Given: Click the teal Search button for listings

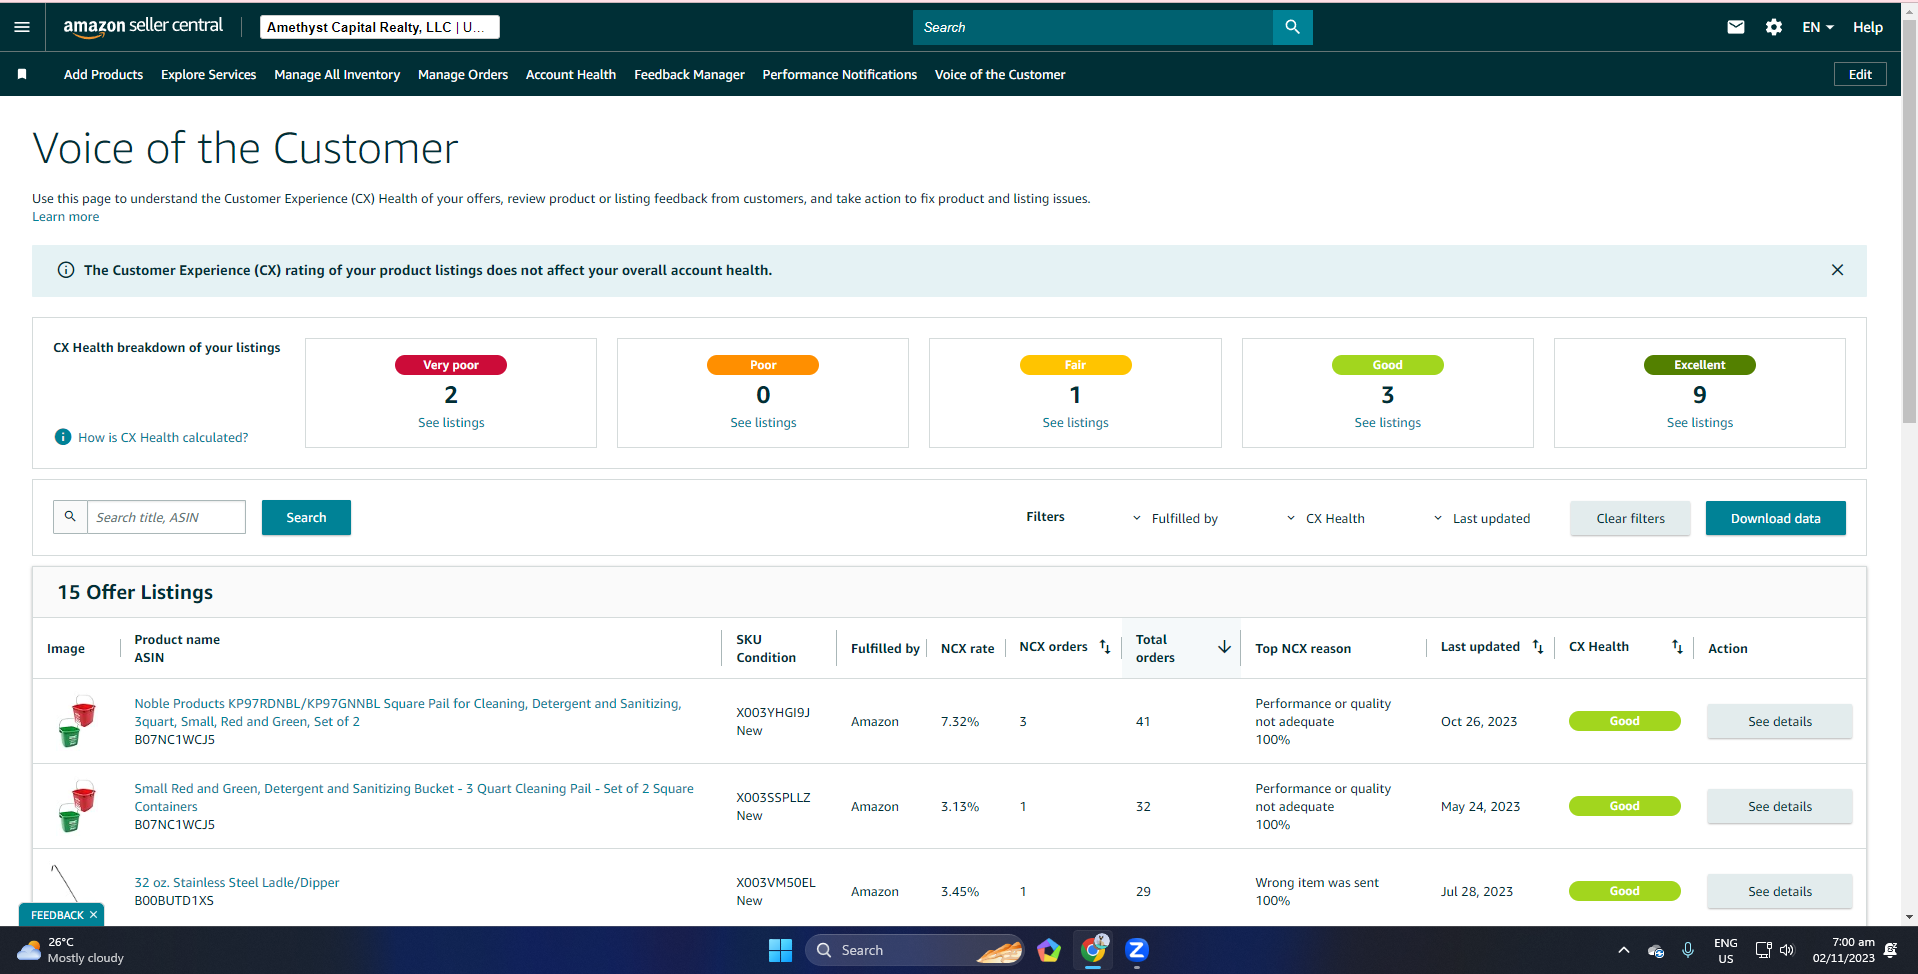Looking at the screenshot, I should click(x=306, y=517).
